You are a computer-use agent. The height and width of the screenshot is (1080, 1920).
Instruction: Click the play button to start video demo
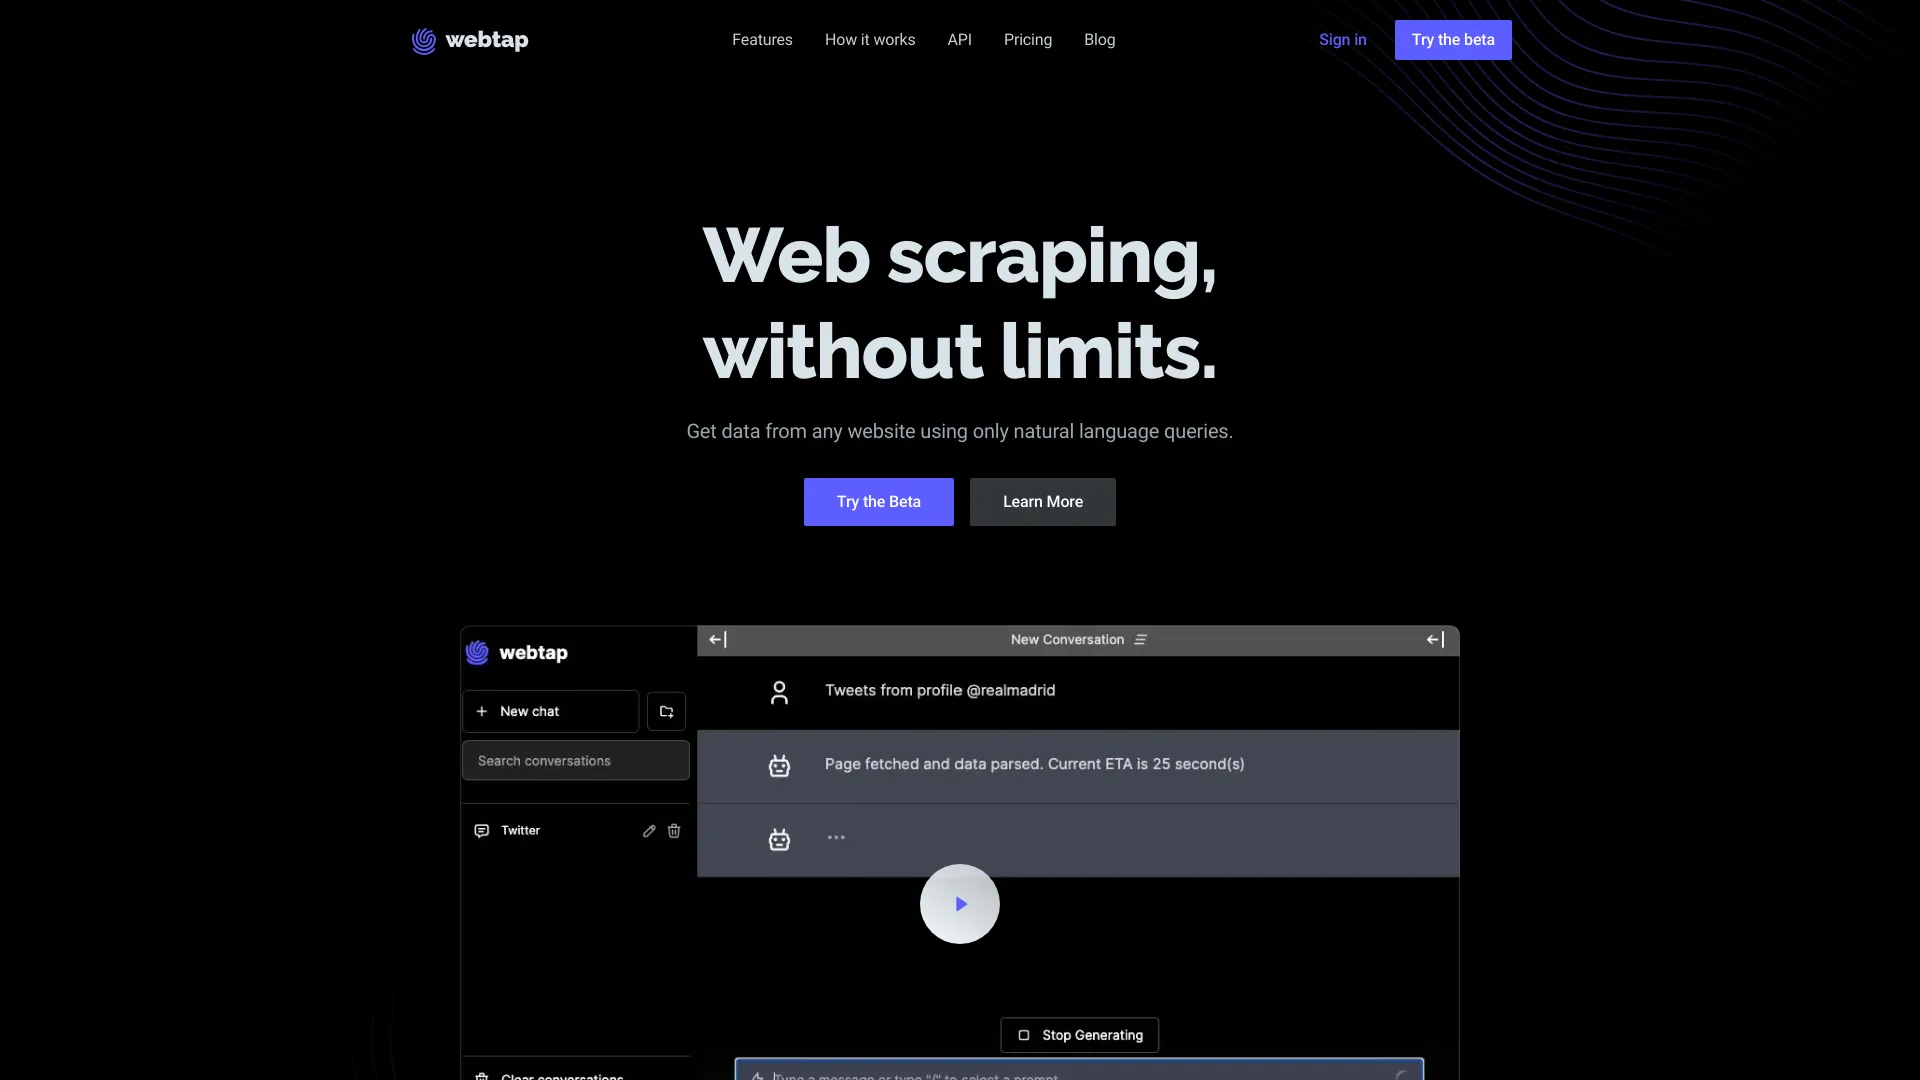point(960,903)
